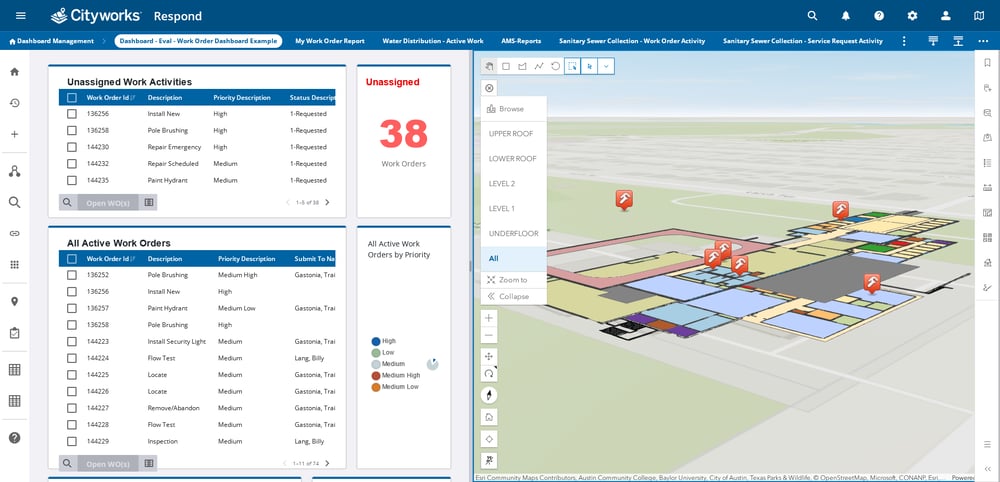1000x482 pixels.
Task: Click the work order marker at far left of map
Action: 624,200
